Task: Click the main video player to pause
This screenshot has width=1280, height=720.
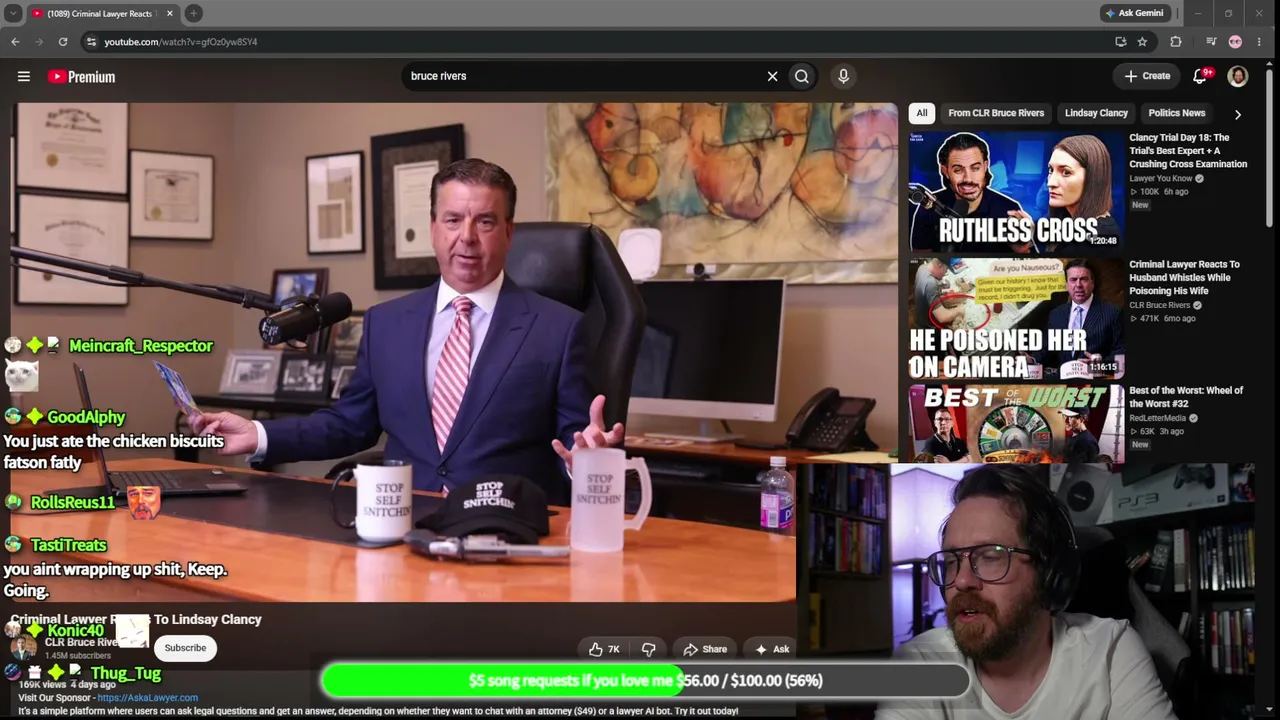Action: click(x=455, y=350)
